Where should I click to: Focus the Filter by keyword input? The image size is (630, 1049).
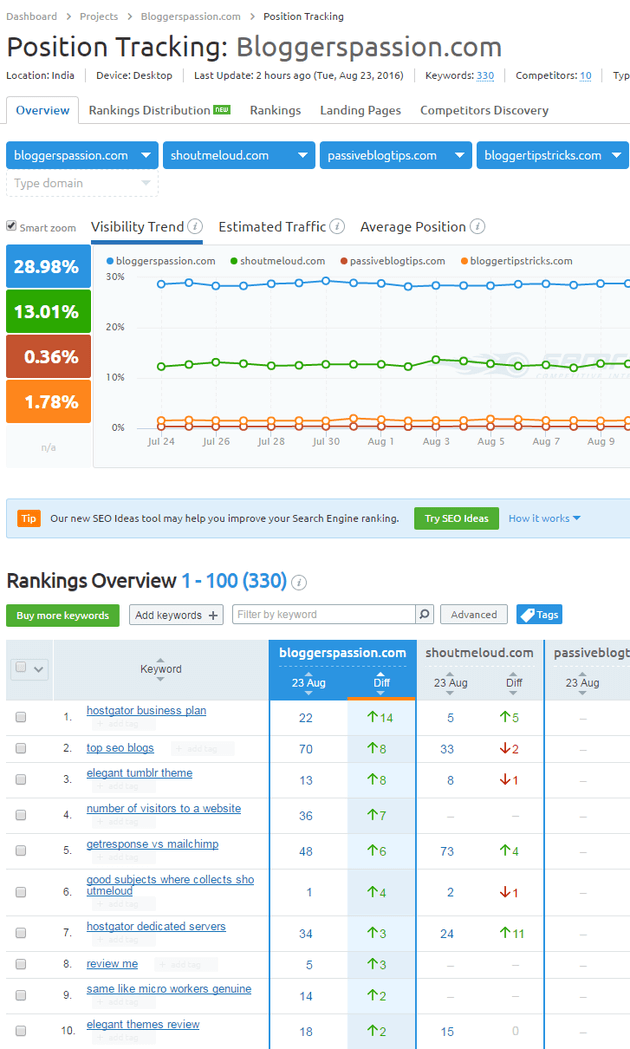point(324,614)
